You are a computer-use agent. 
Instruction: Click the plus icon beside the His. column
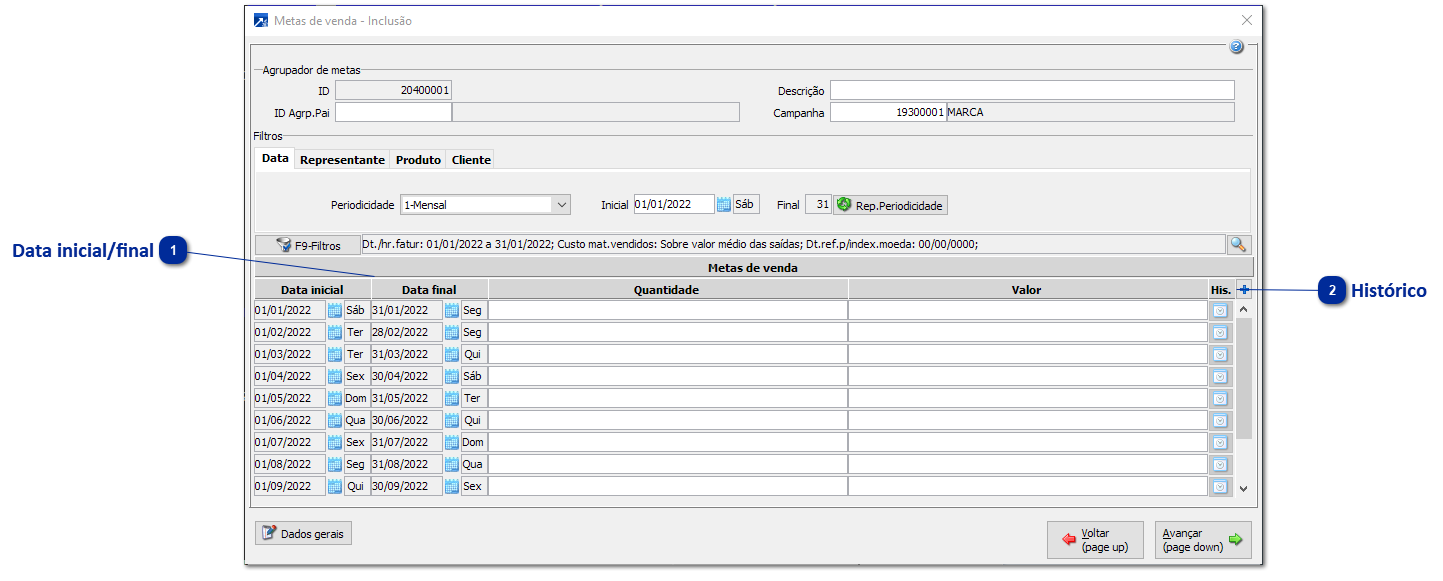(1243, 290)
